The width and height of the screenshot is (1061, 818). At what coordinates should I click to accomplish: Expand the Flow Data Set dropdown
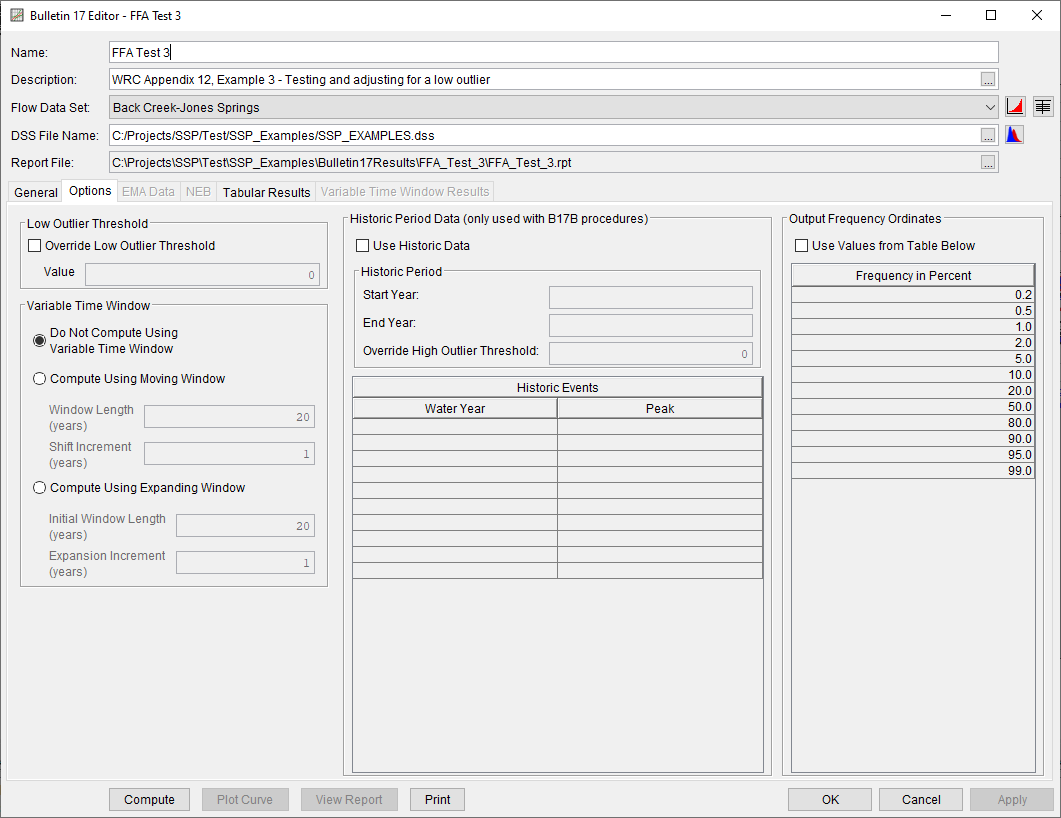tap(990, 108)
